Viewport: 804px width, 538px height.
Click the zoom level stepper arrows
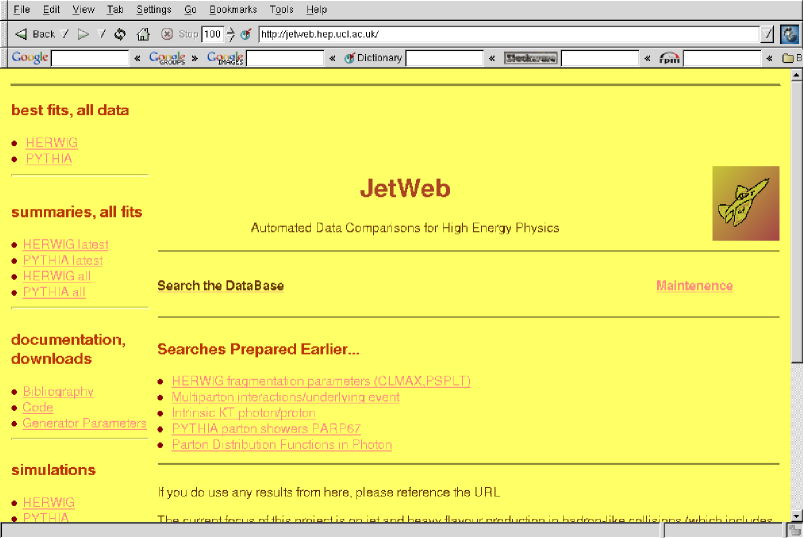tap(231, 34)
